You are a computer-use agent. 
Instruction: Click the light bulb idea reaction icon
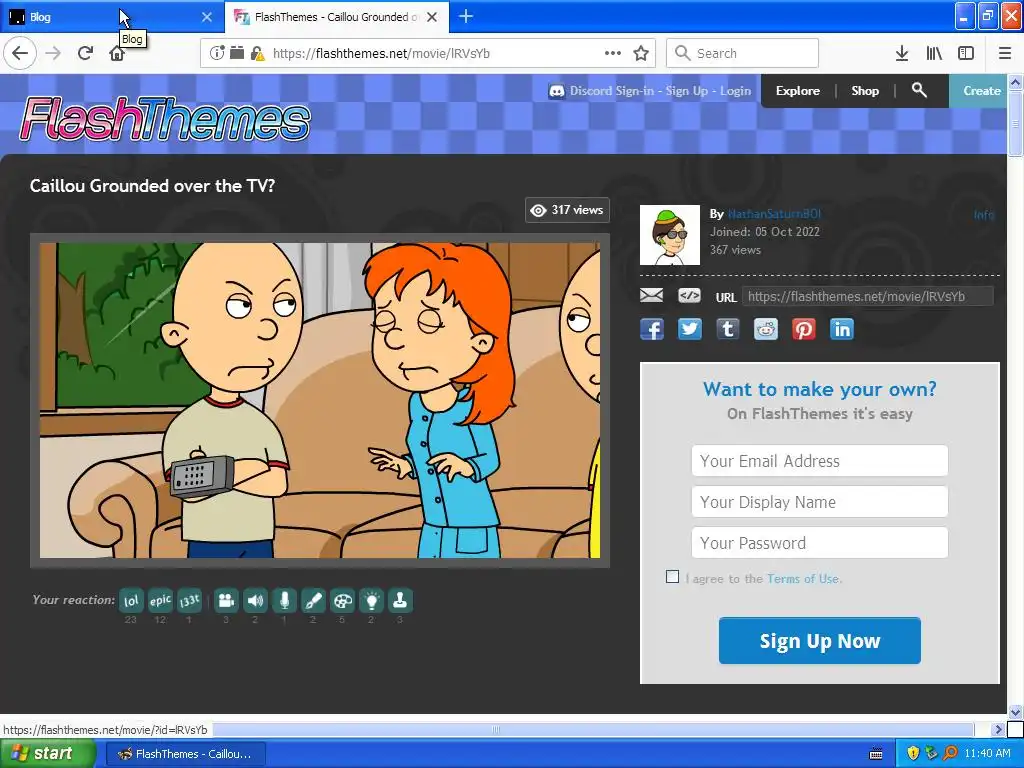(x=371, y=601)
